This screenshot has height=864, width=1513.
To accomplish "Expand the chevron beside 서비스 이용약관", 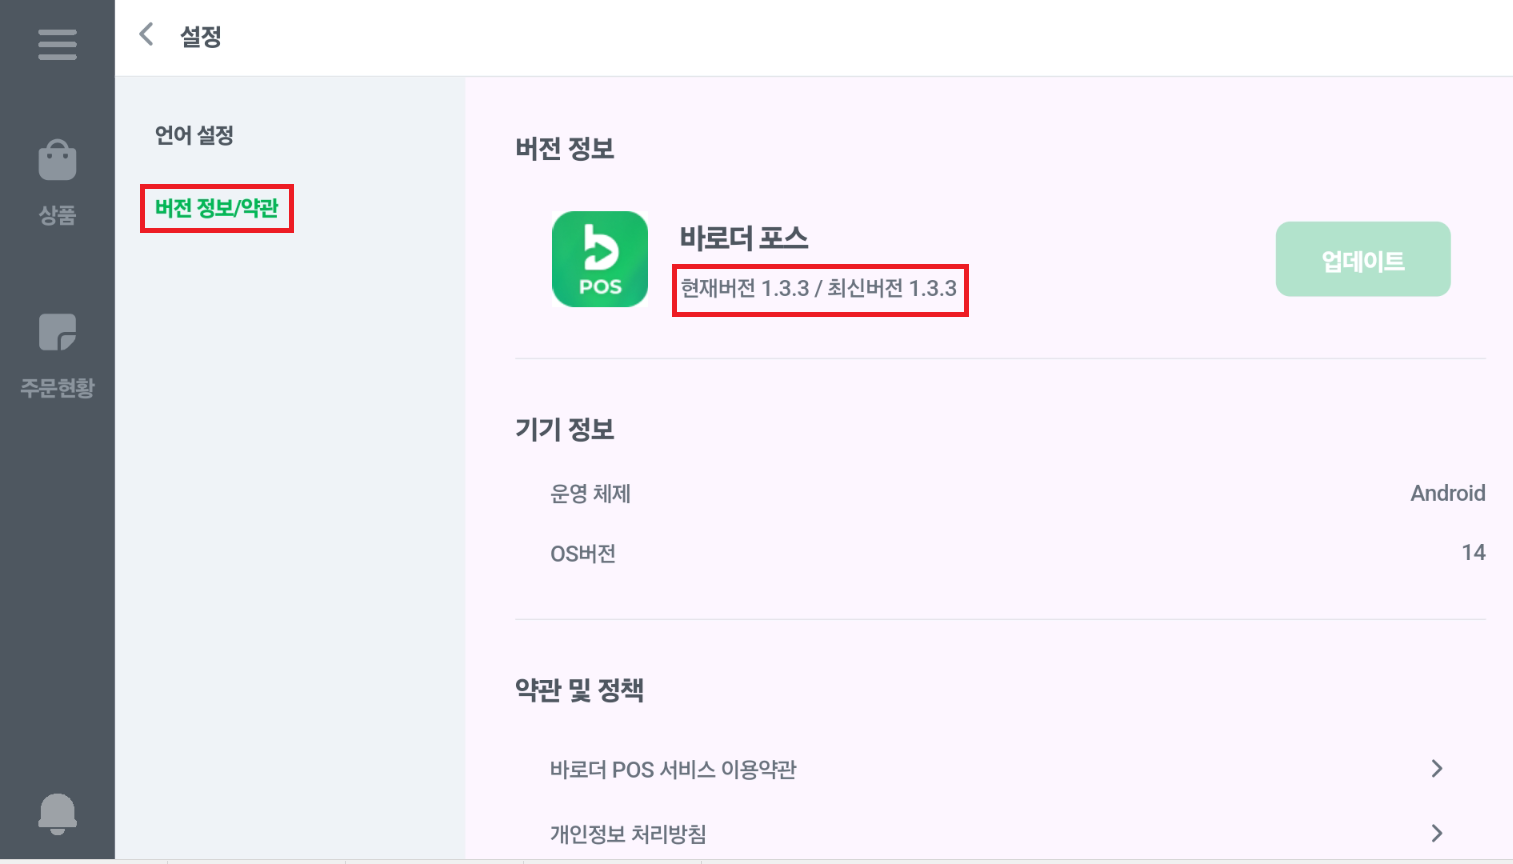I will [x=1437, y=768].
